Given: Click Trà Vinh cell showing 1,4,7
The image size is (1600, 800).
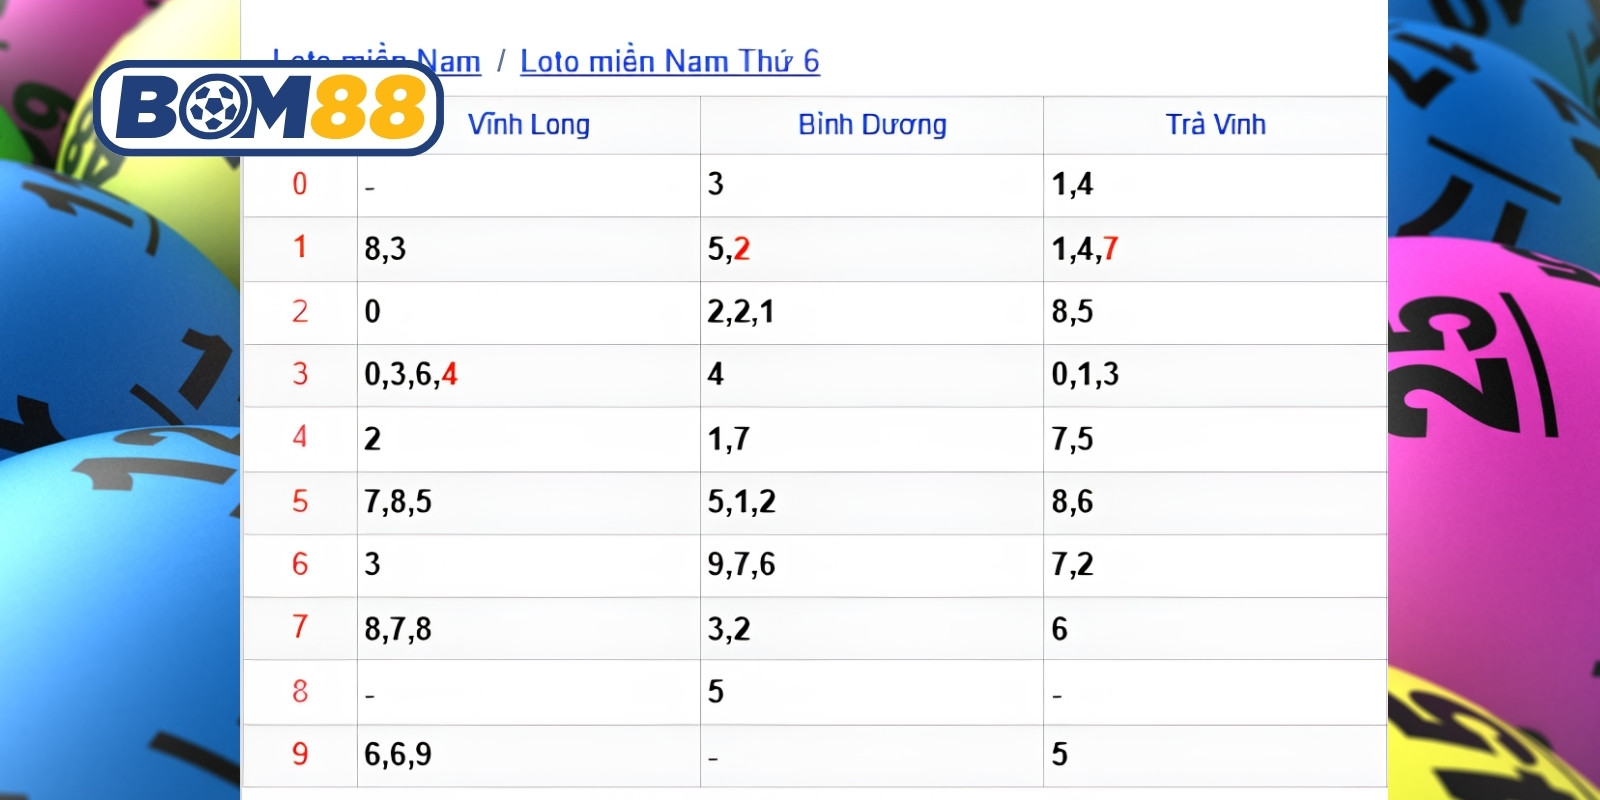Looking at the screenshot, I should point(1215,249).
